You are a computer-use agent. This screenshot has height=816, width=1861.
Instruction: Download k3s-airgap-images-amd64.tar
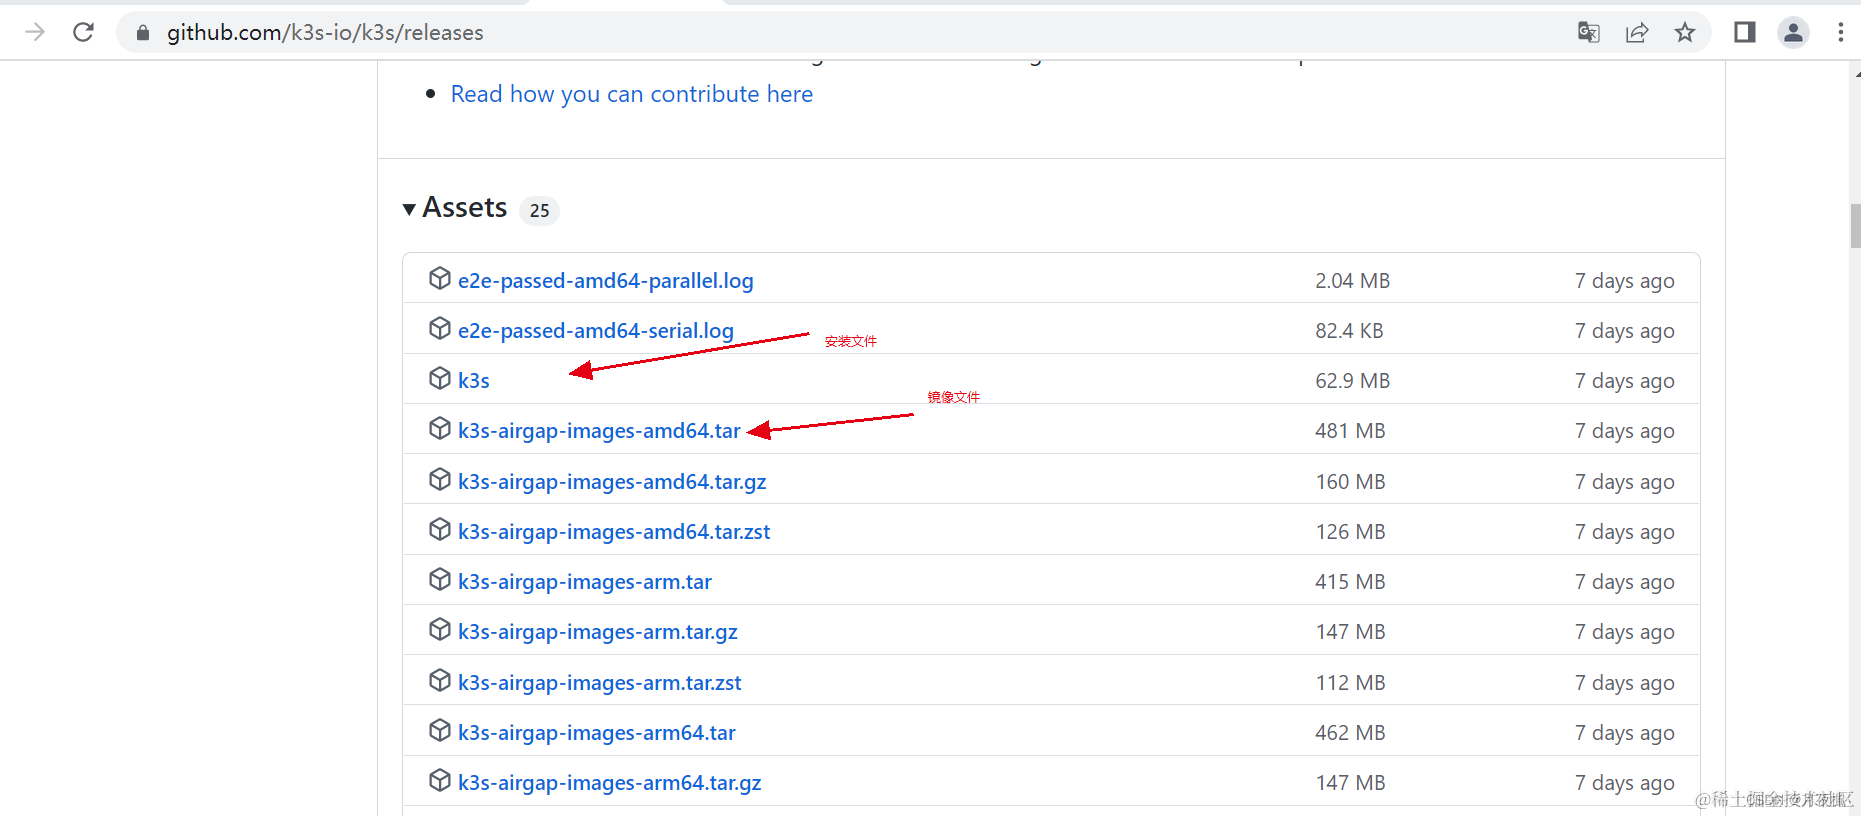tap(599, 431)
